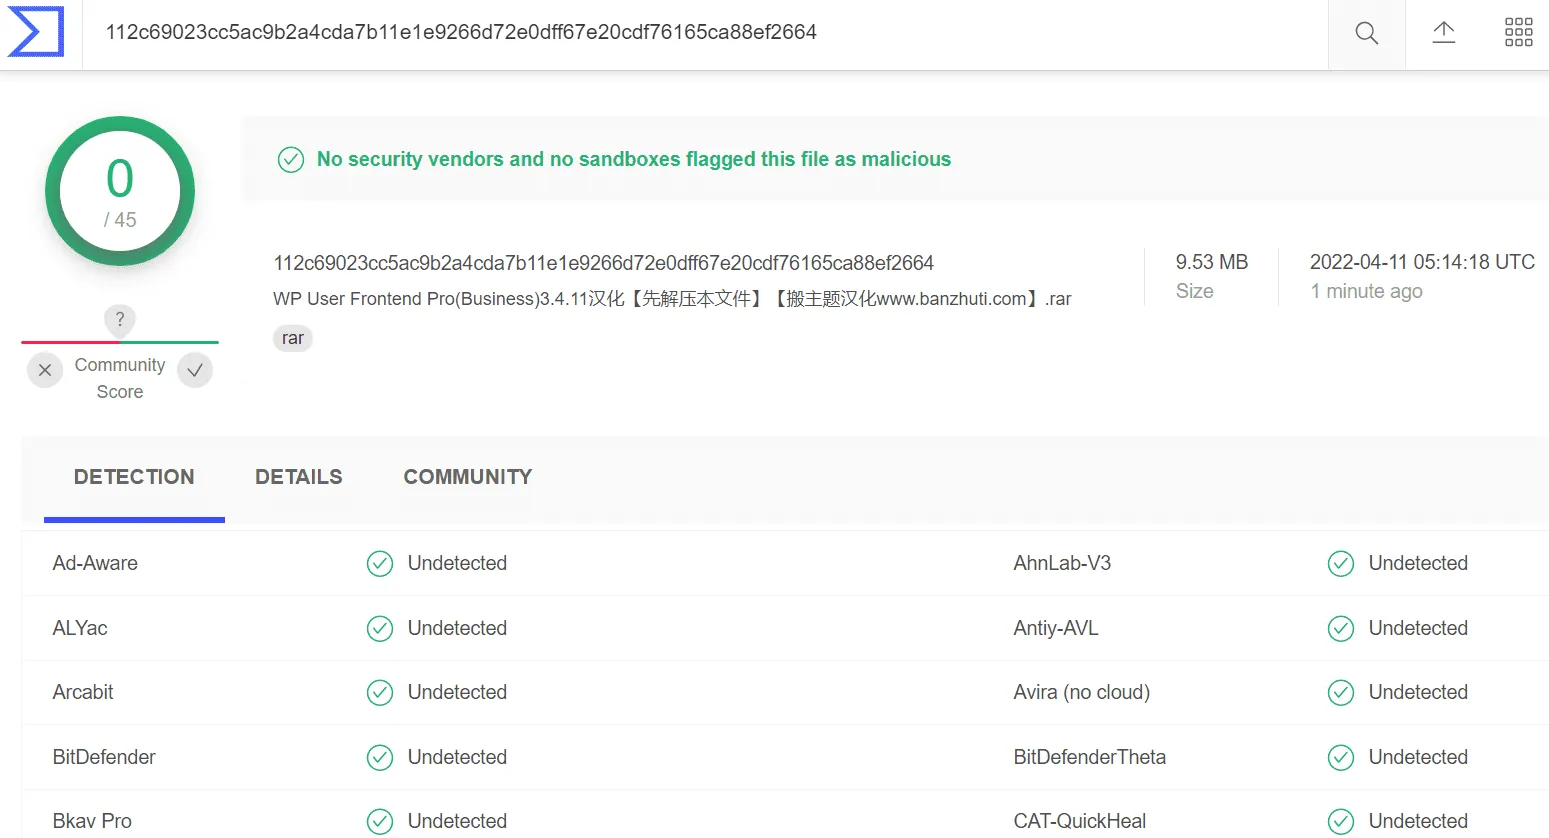Click the Avira (no cloud) vendor name
Image resolution: width=1549 pixels, height=838 pixels.
(1082, 692)
